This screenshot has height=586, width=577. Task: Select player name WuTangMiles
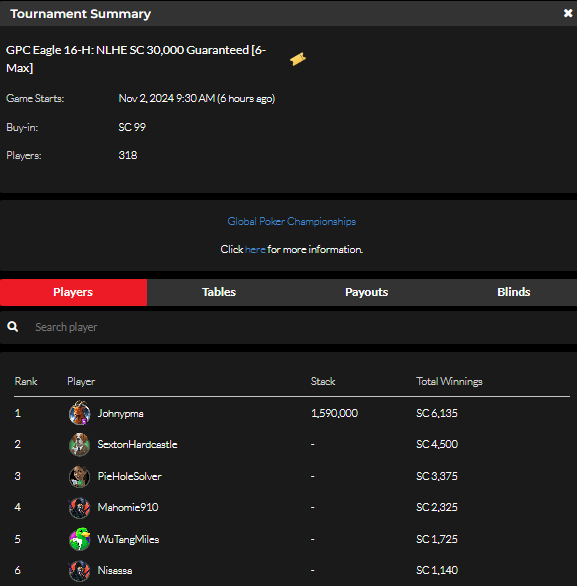128,539
